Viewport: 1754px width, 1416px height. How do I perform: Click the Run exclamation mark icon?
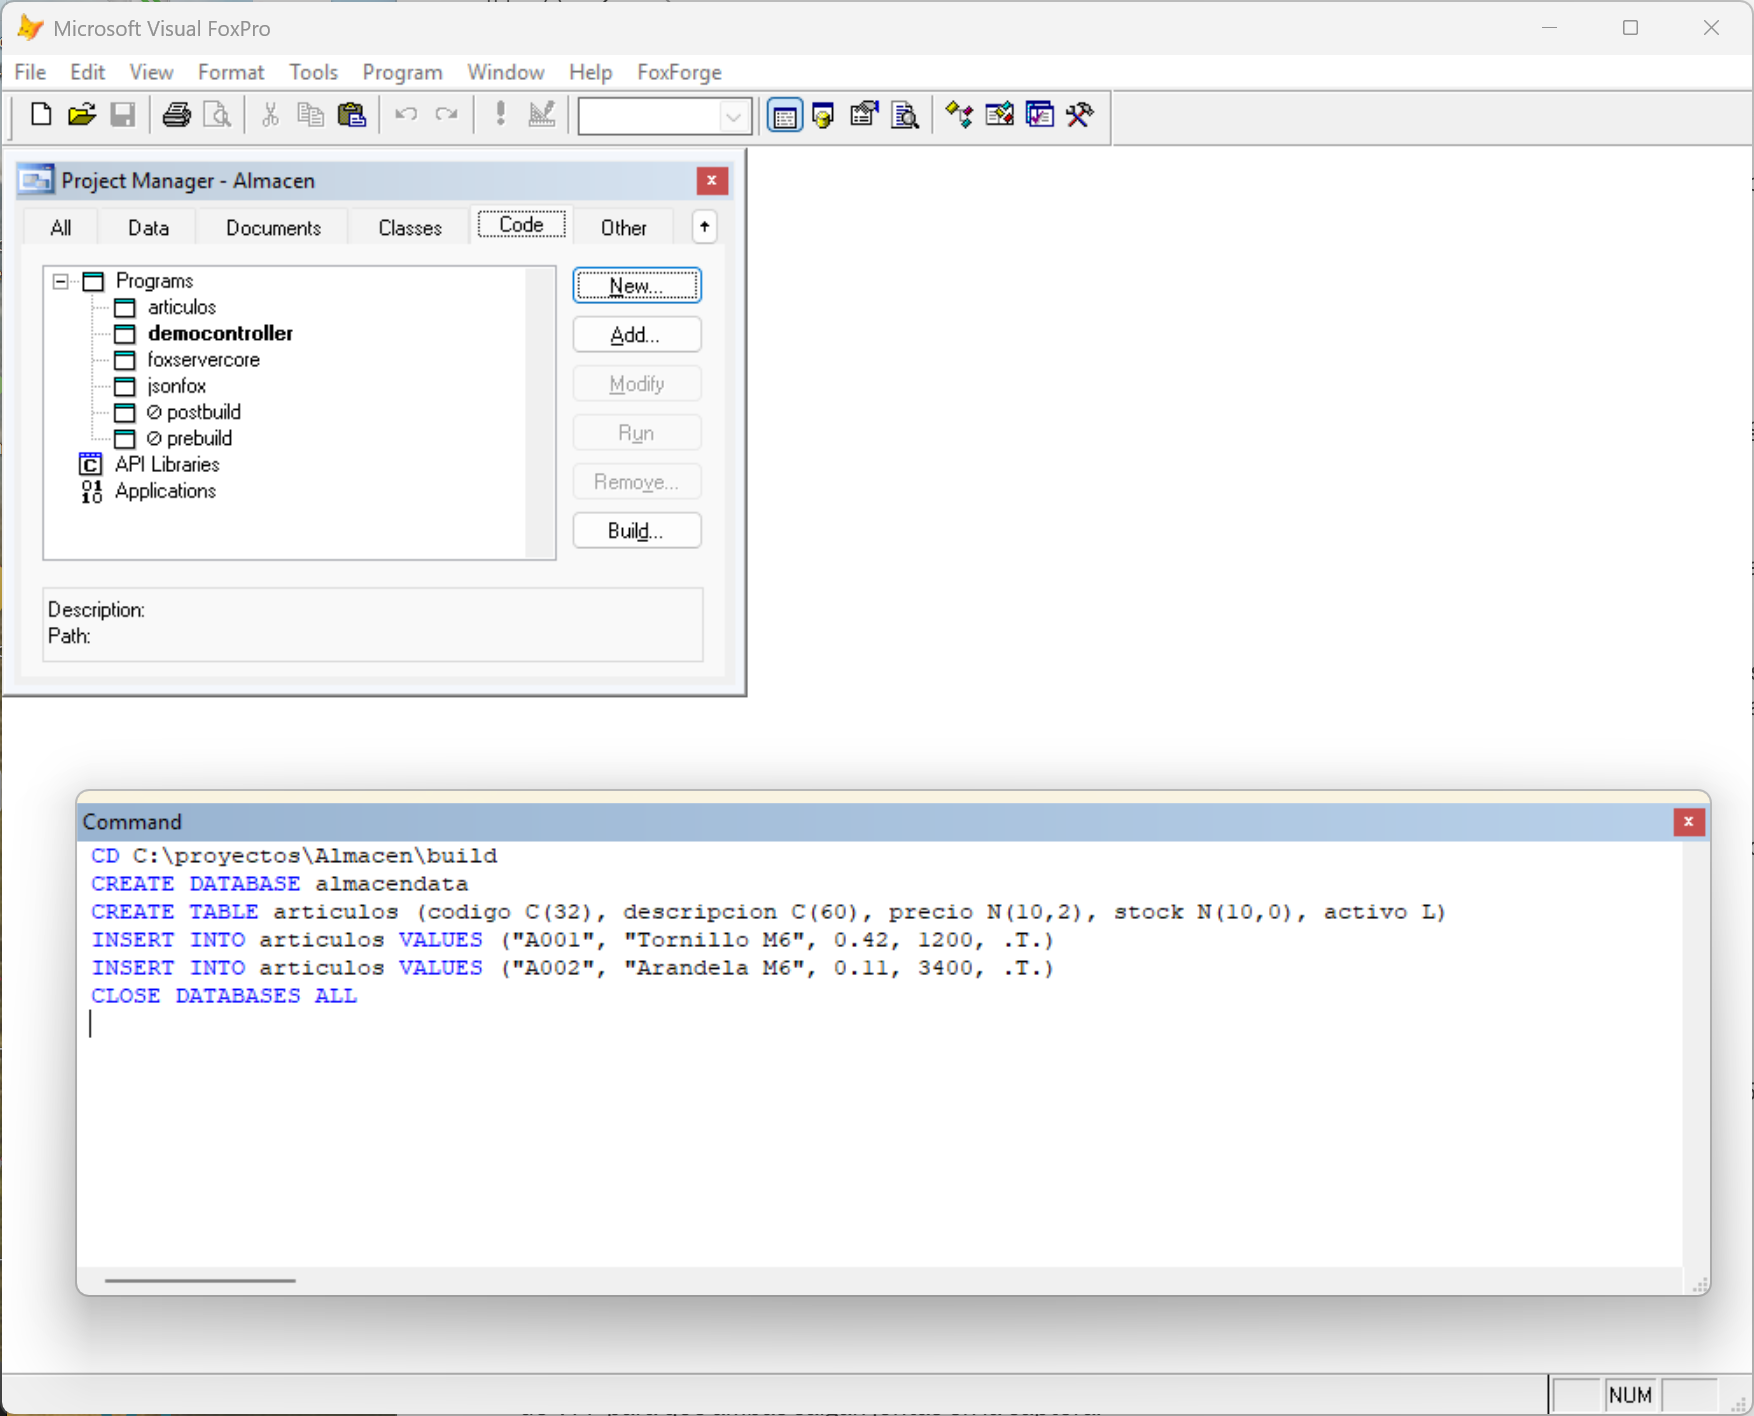point(501,115)
